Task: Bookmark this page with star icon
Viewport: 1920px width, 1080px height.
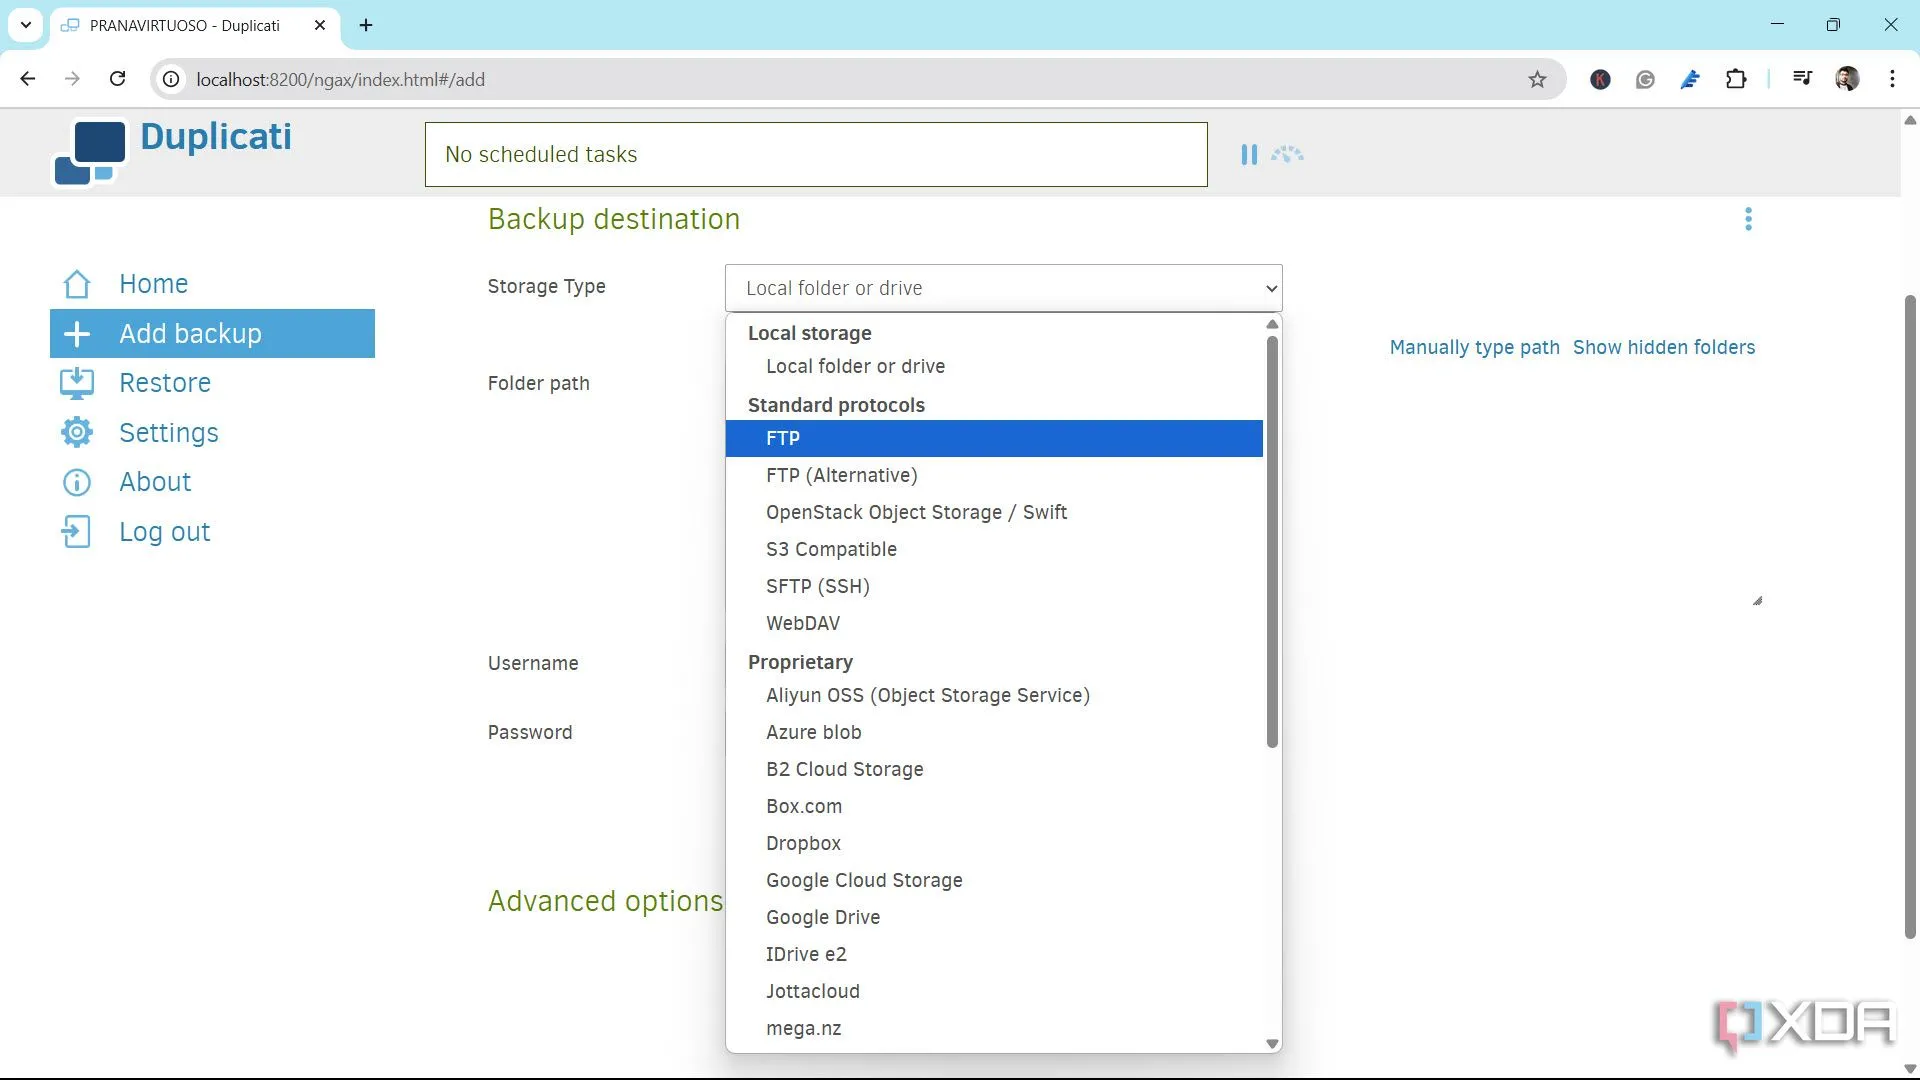Action: [1537, 80]
